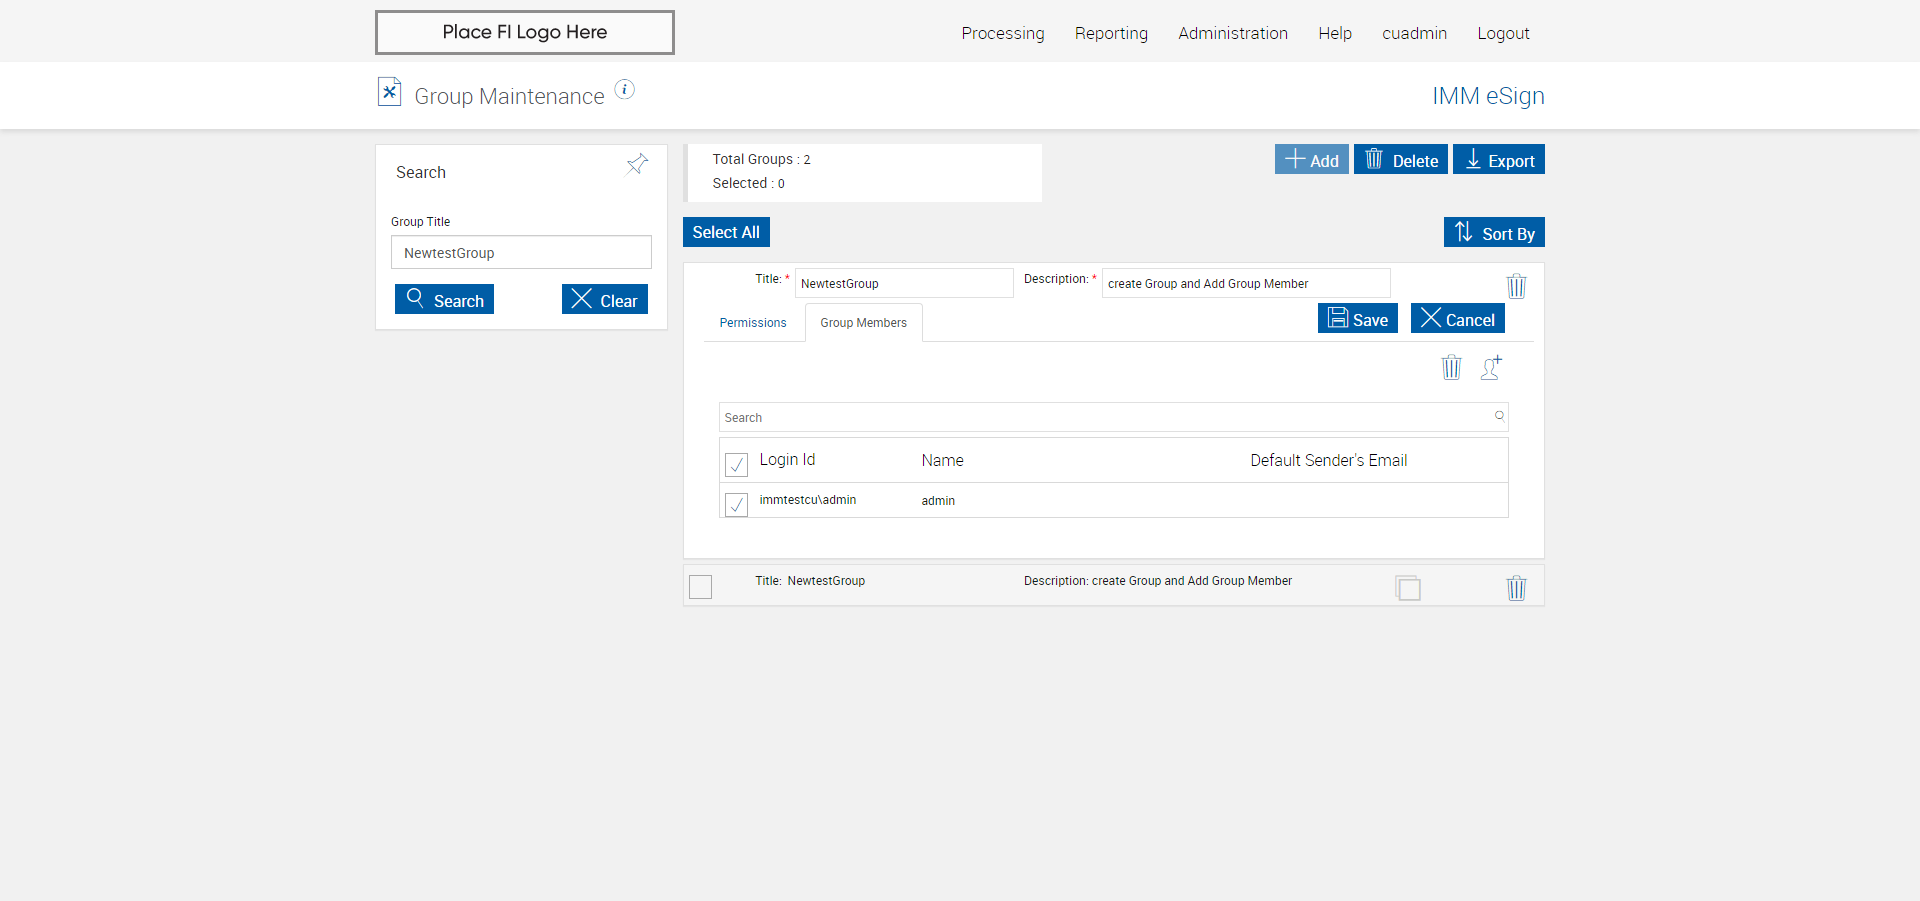1920x901 pixels.
Task: Open the Sort By options
Action: tap(1494, 233)
